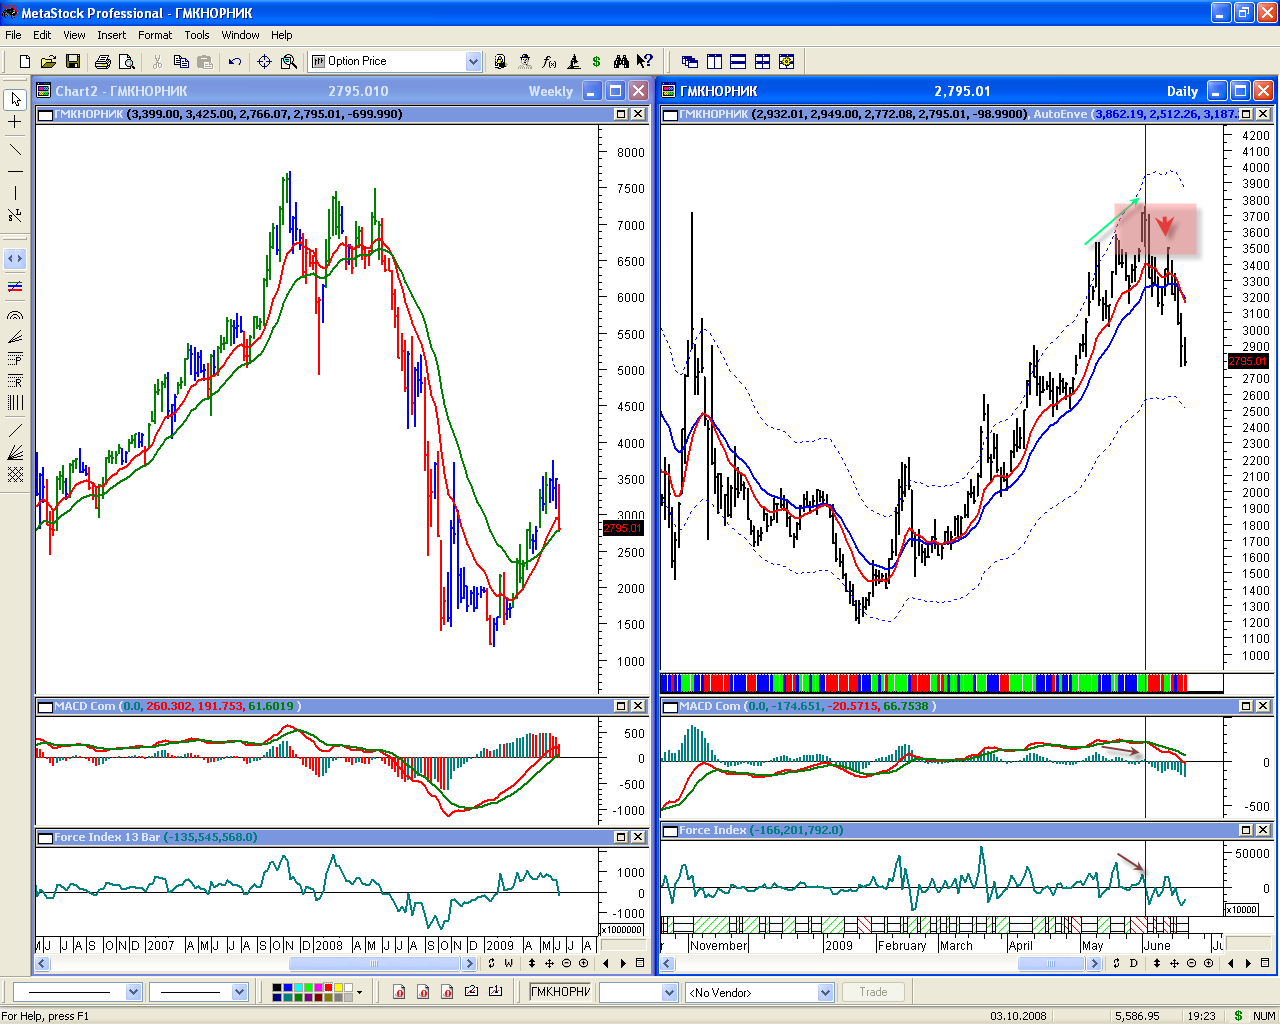Select the horizontal line tool
Image resolution: width=1280 pixels, height=1024 pixels.
(15, 171)
